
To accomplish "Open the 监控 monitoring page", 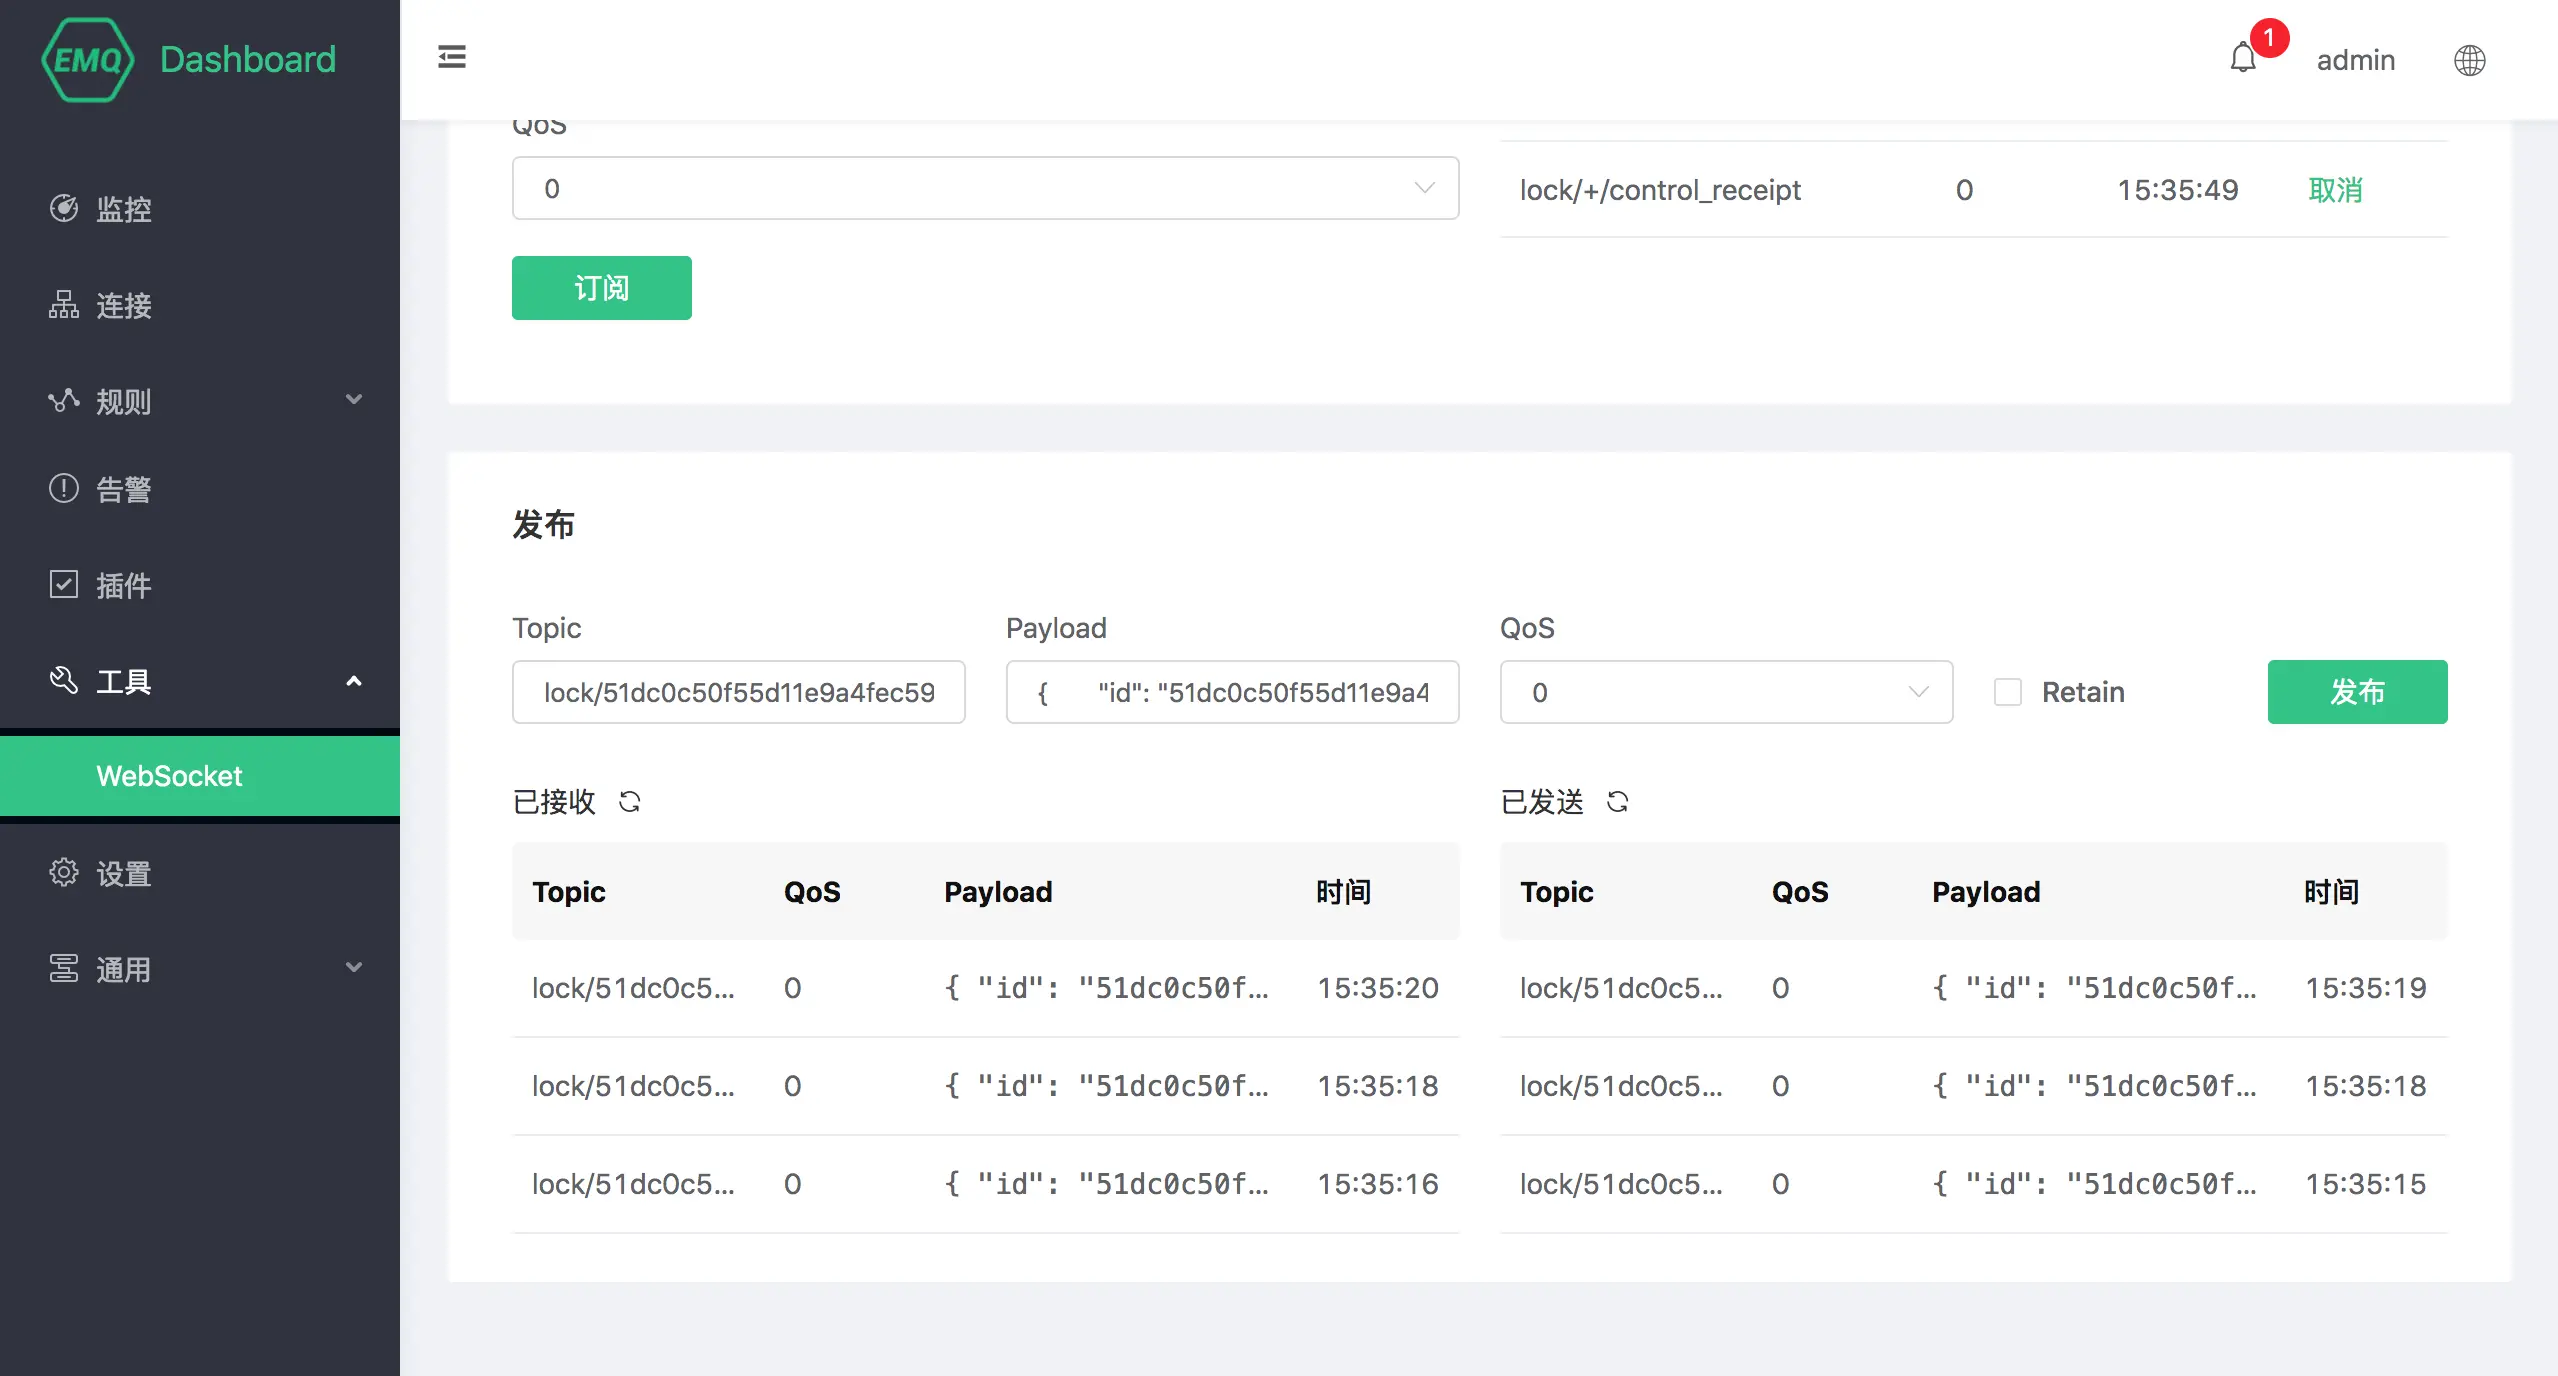I will click(122, 209).
